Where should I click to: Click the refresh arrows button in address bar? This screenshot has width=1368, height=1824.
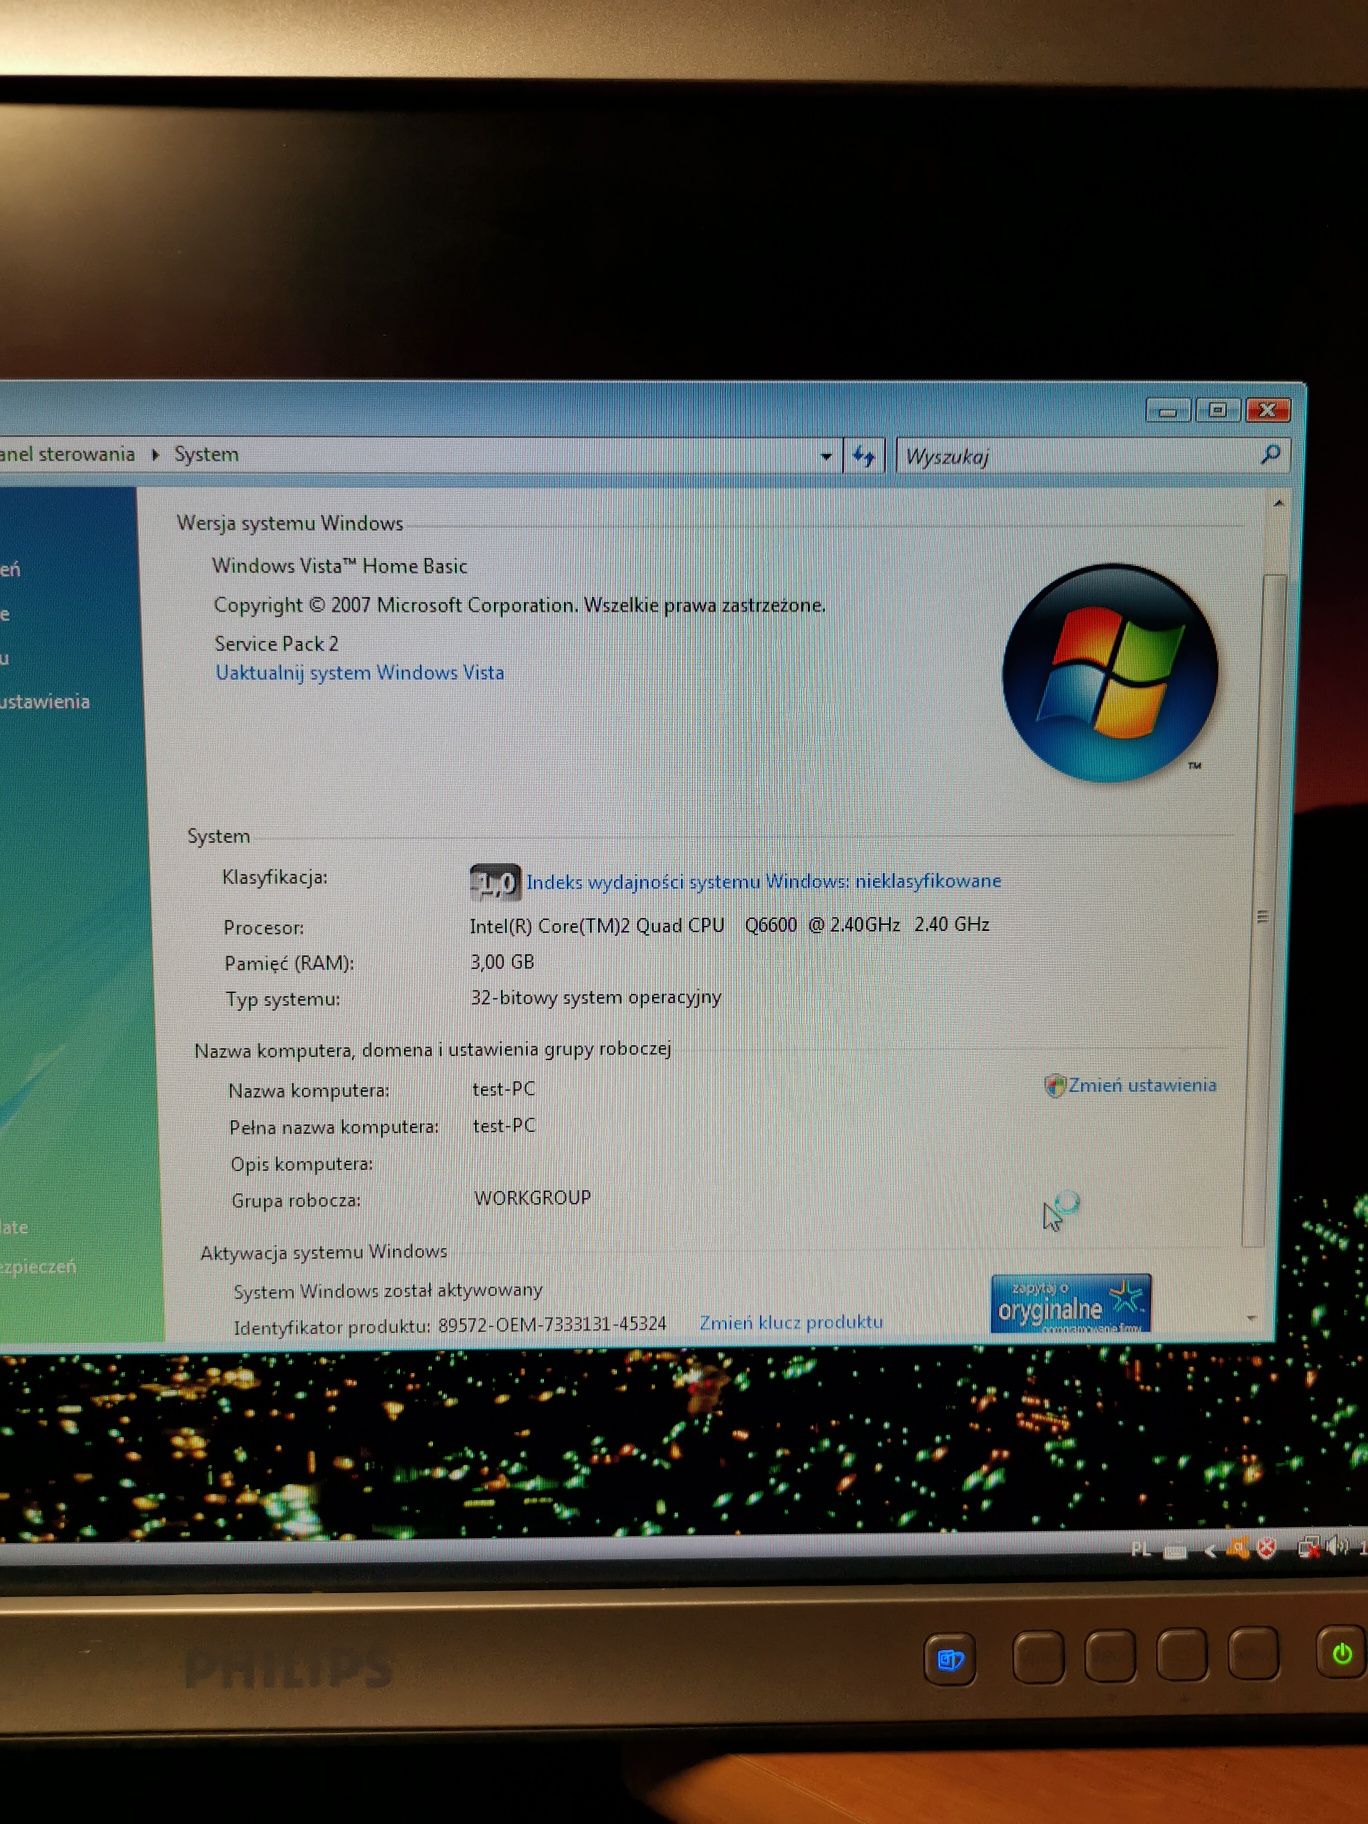864,457
